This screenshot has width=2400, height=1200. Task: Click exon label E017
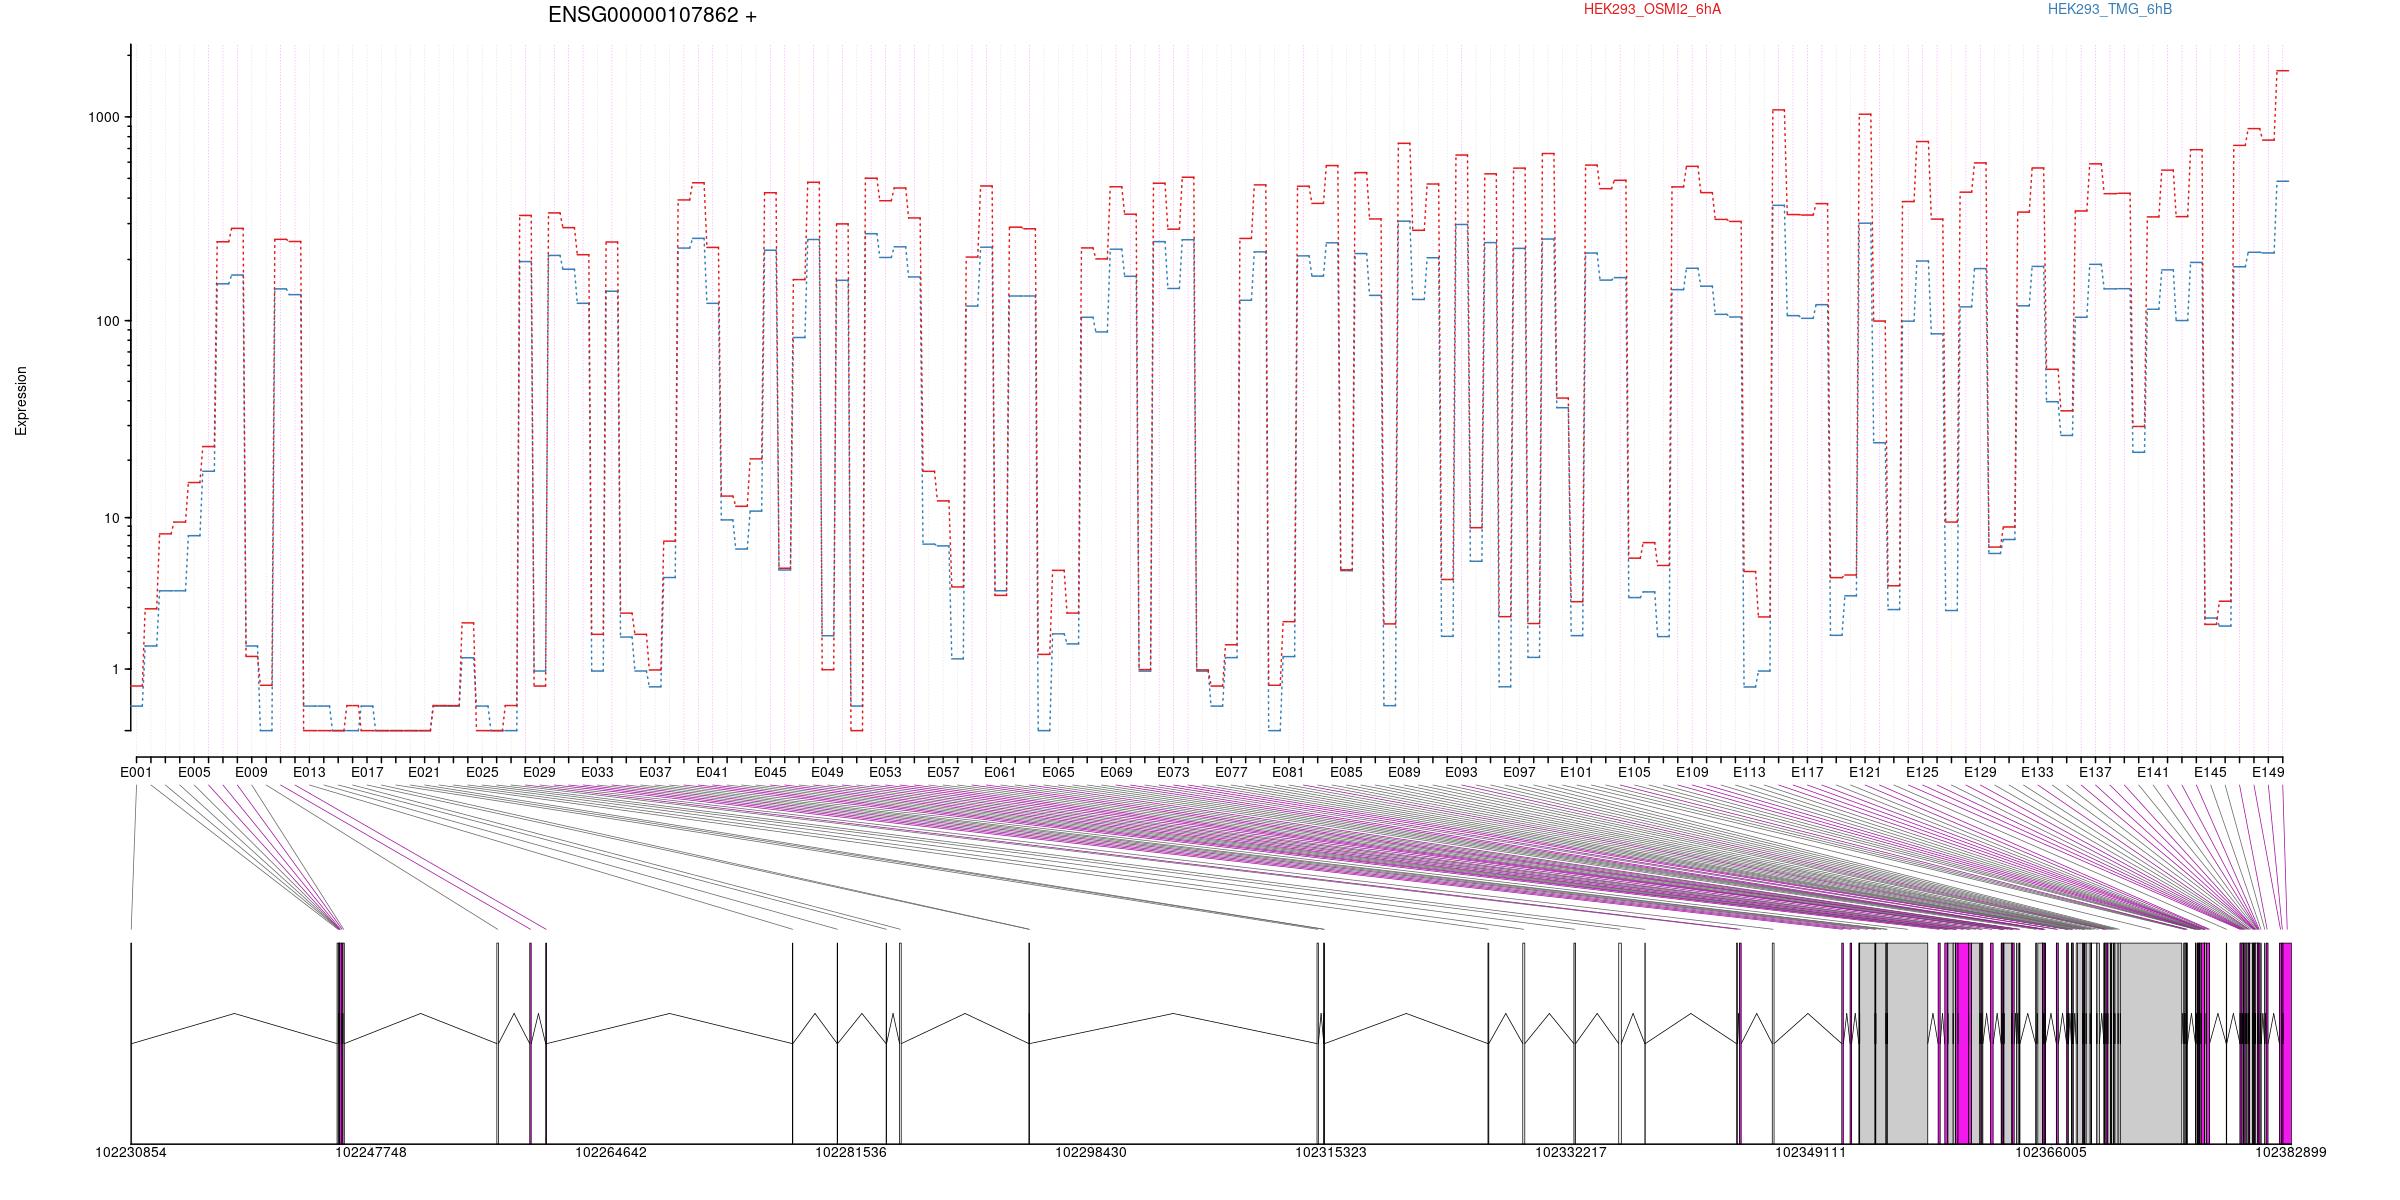[x=367, y=773]
